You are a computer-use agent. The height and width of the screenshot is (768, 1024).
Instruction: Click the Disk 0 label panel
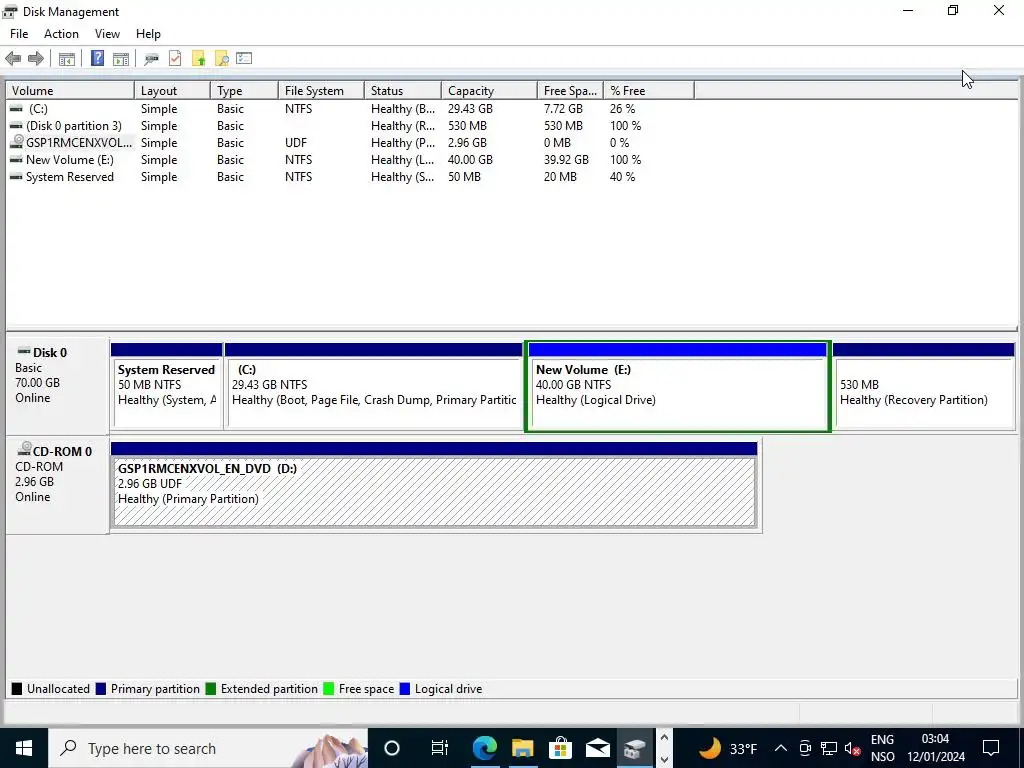click(57, 385)
